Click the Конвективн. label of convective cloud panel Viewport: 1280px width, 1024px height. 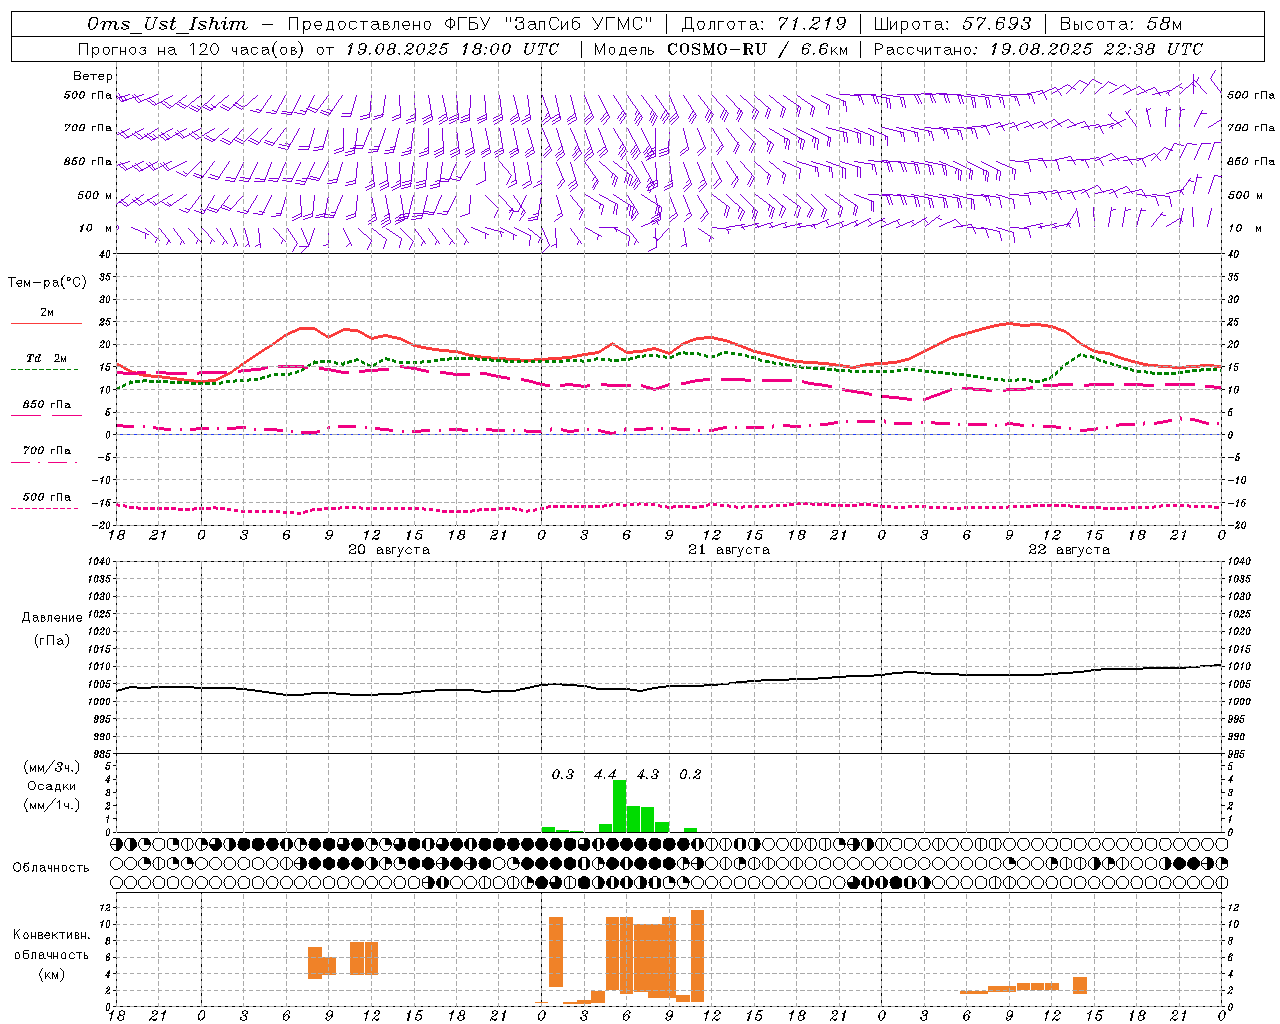(51, 935)
